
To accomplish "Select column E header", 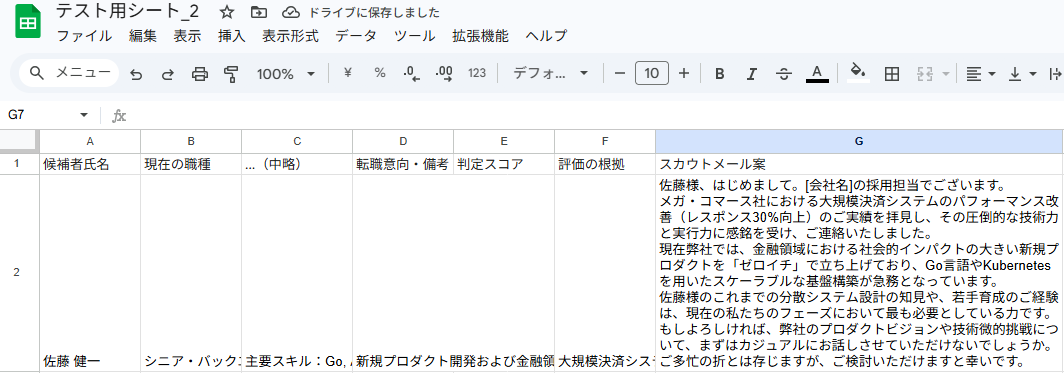I will (x=504, y=141).
